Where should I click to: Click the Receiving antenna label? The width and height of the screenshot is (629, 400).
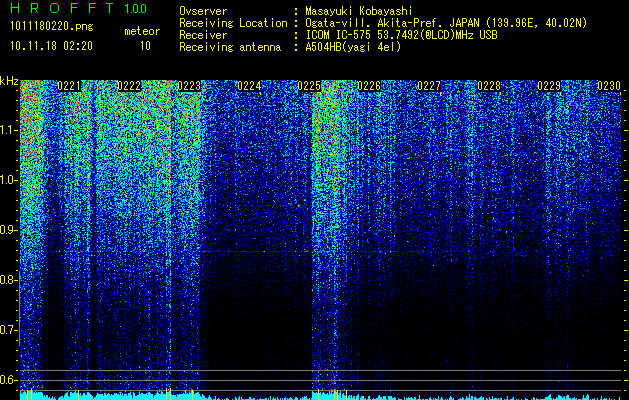tap(230, 47)
